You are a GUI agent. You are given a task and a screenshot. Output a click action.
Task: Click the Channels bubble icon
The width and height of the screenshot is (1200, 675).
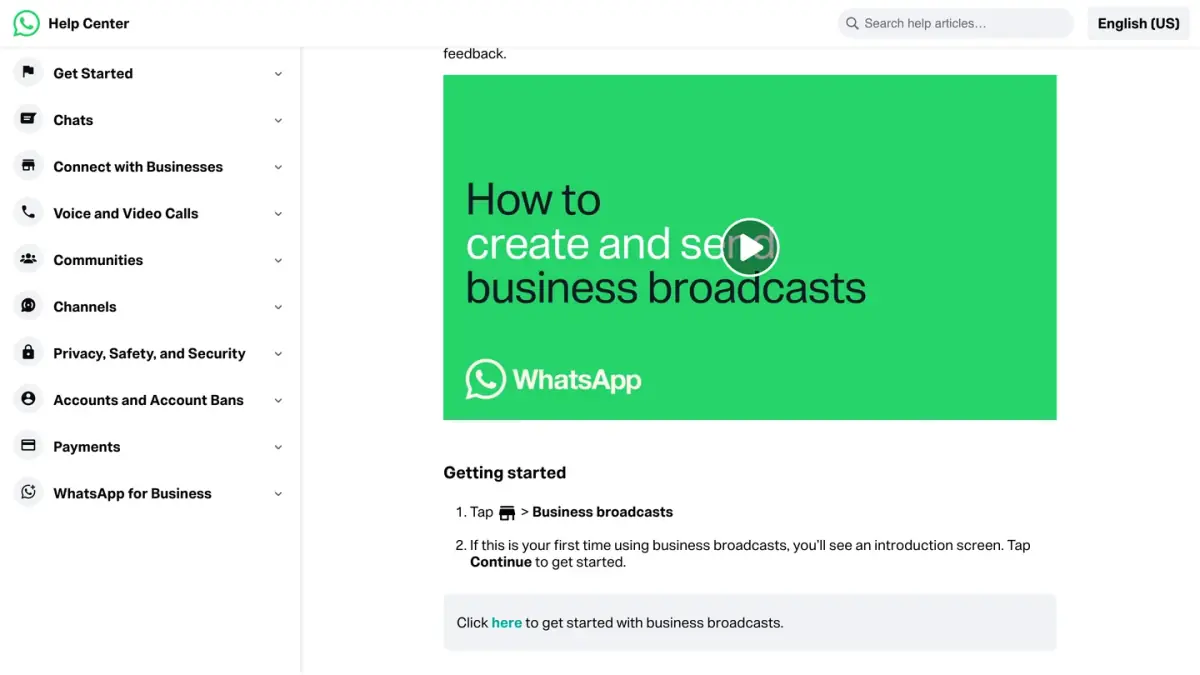pyautogui.click(x=28, y=306)
